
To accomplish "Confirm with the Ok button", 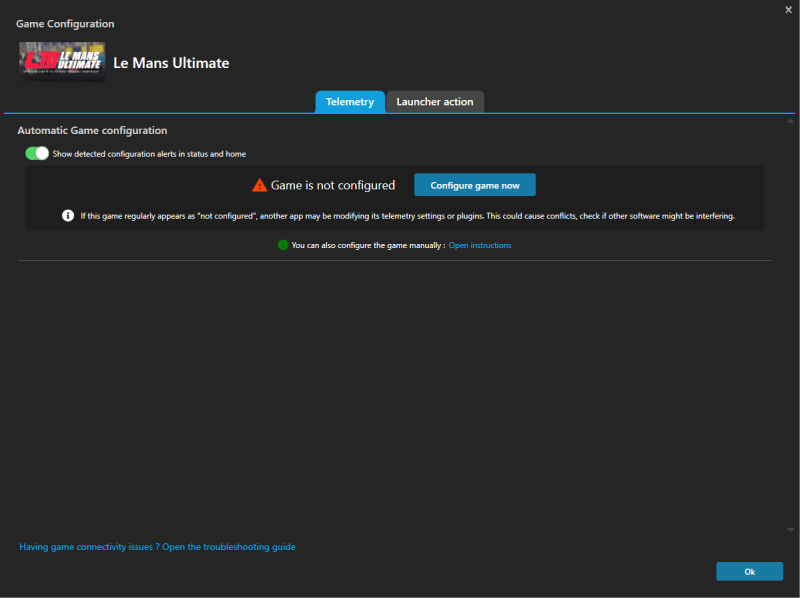I will [749, 571].
